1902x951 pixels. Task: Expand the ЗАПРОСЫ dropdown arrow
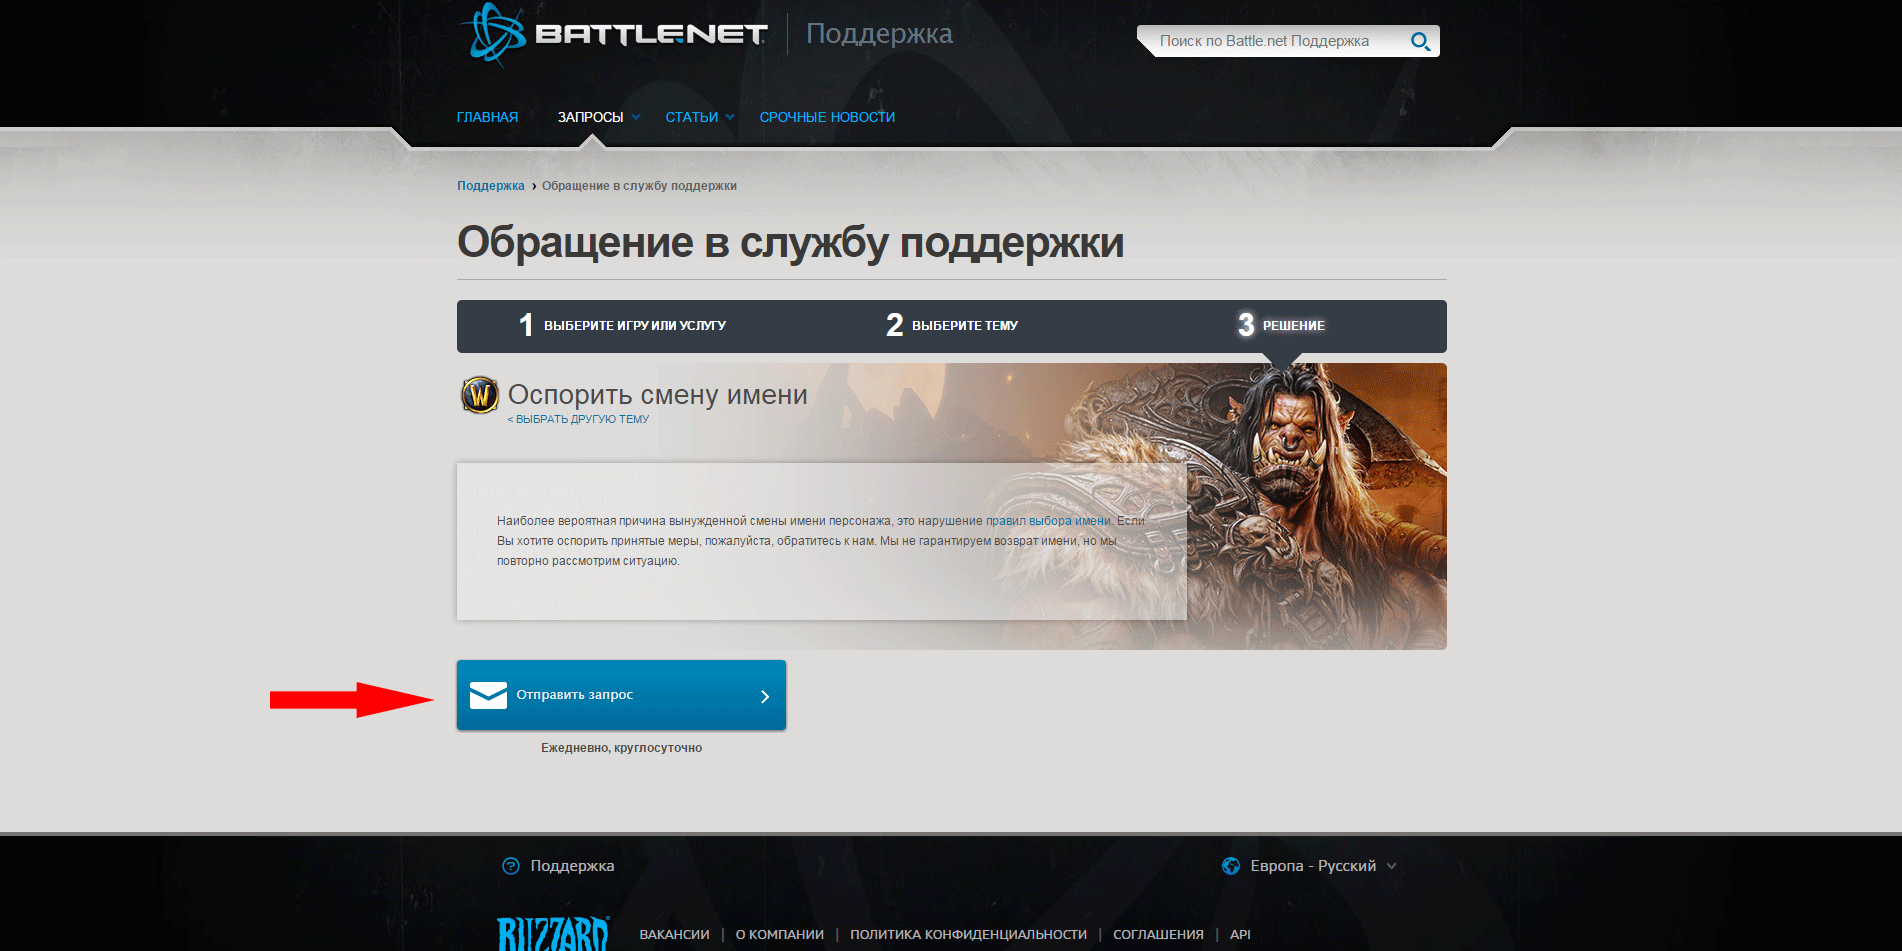coord(636,117)
